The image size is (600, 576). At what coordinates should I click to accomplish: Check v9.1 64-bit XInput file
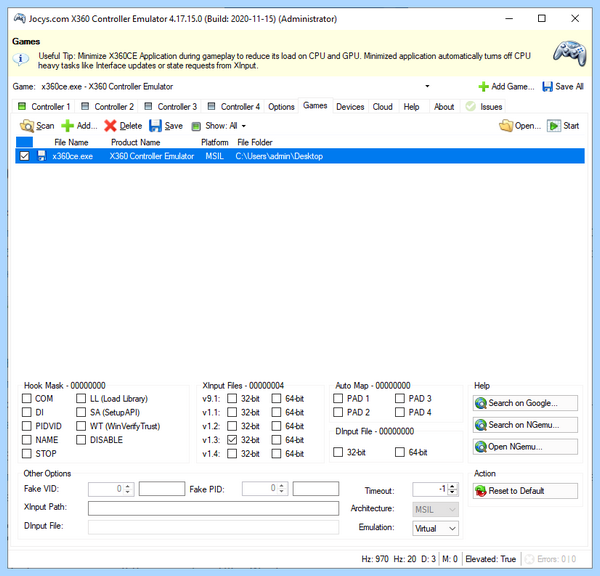276,398
